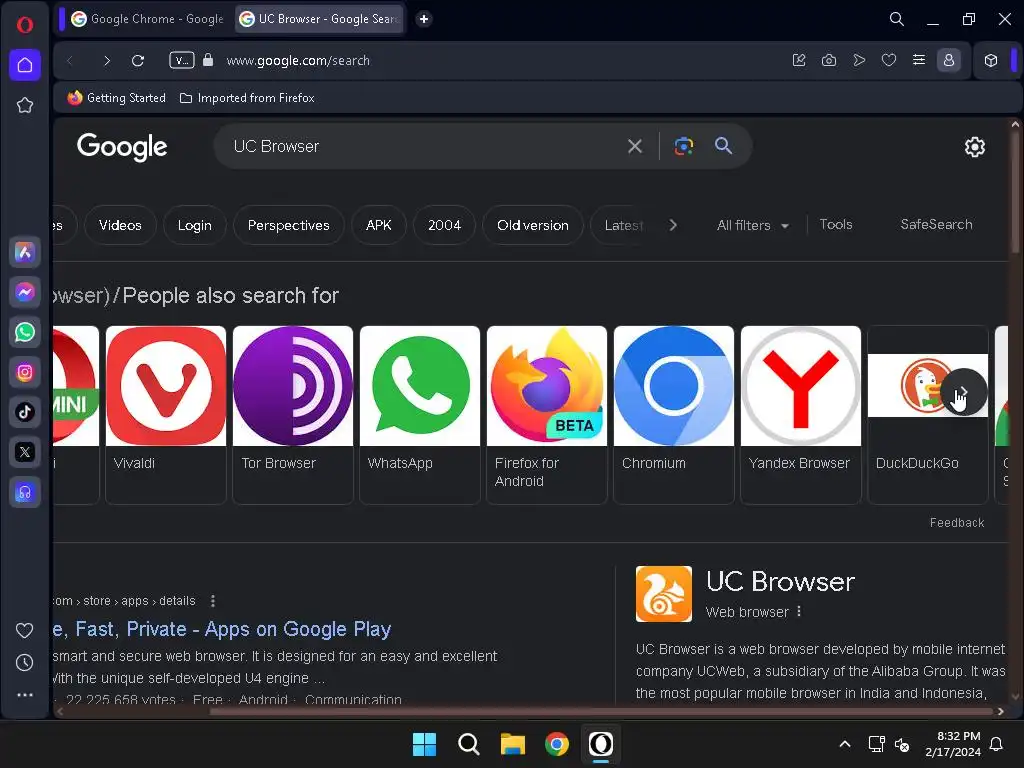Viewport: 1024px width, 768px height.
Task: Open the WhatsApp suggestion card
Action: point(420,415)
